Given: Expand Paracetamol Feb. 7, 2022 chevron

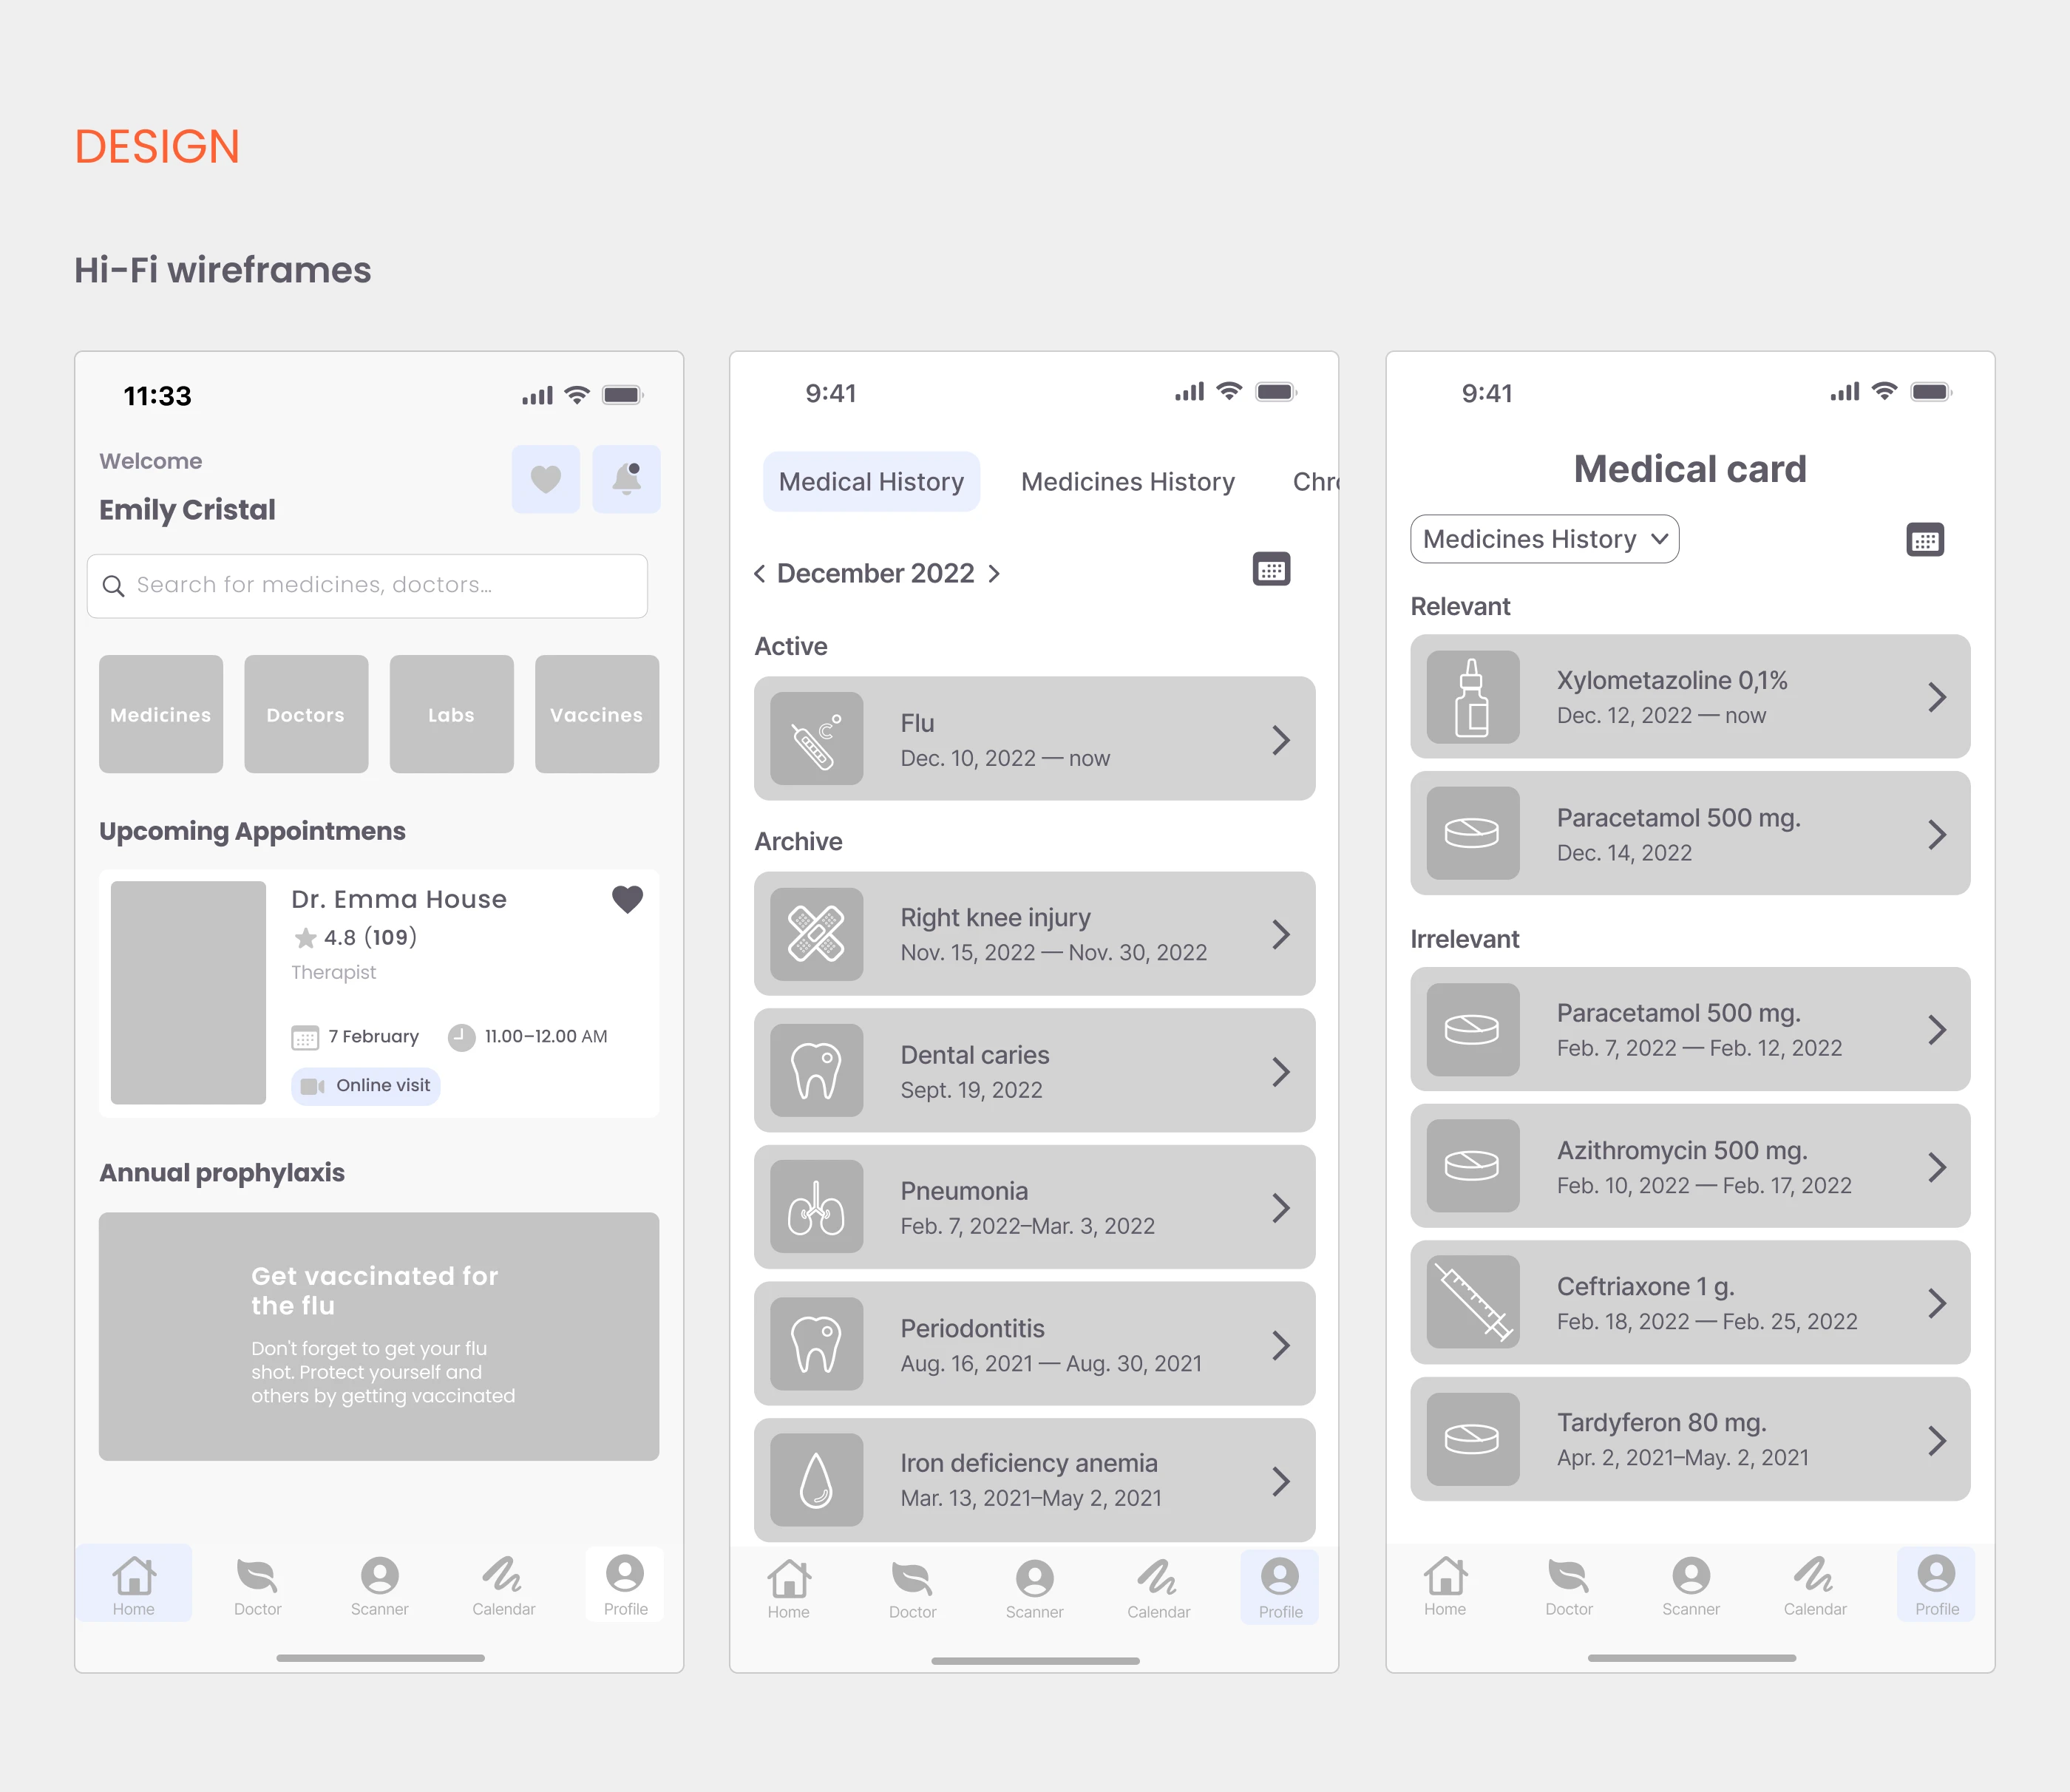Looking at the screenshot, I should [x=1937, y=1030].
